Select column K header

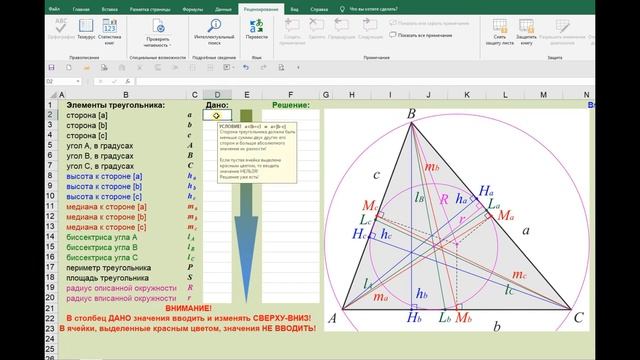tap(467, 95)
